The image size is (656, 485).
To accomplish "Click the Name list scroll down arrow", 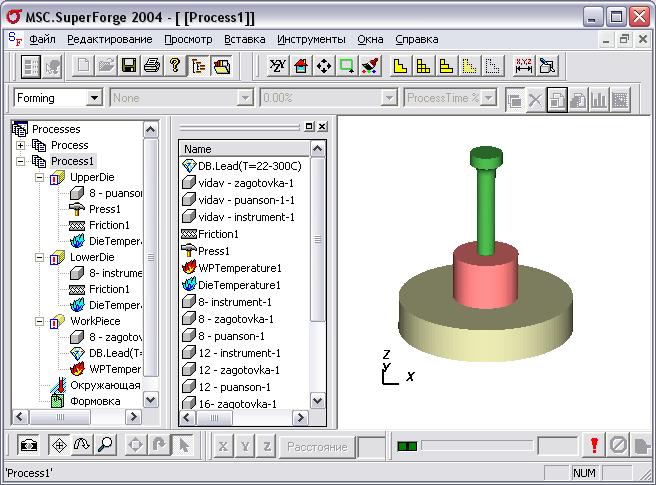I will tap(318, 400).
